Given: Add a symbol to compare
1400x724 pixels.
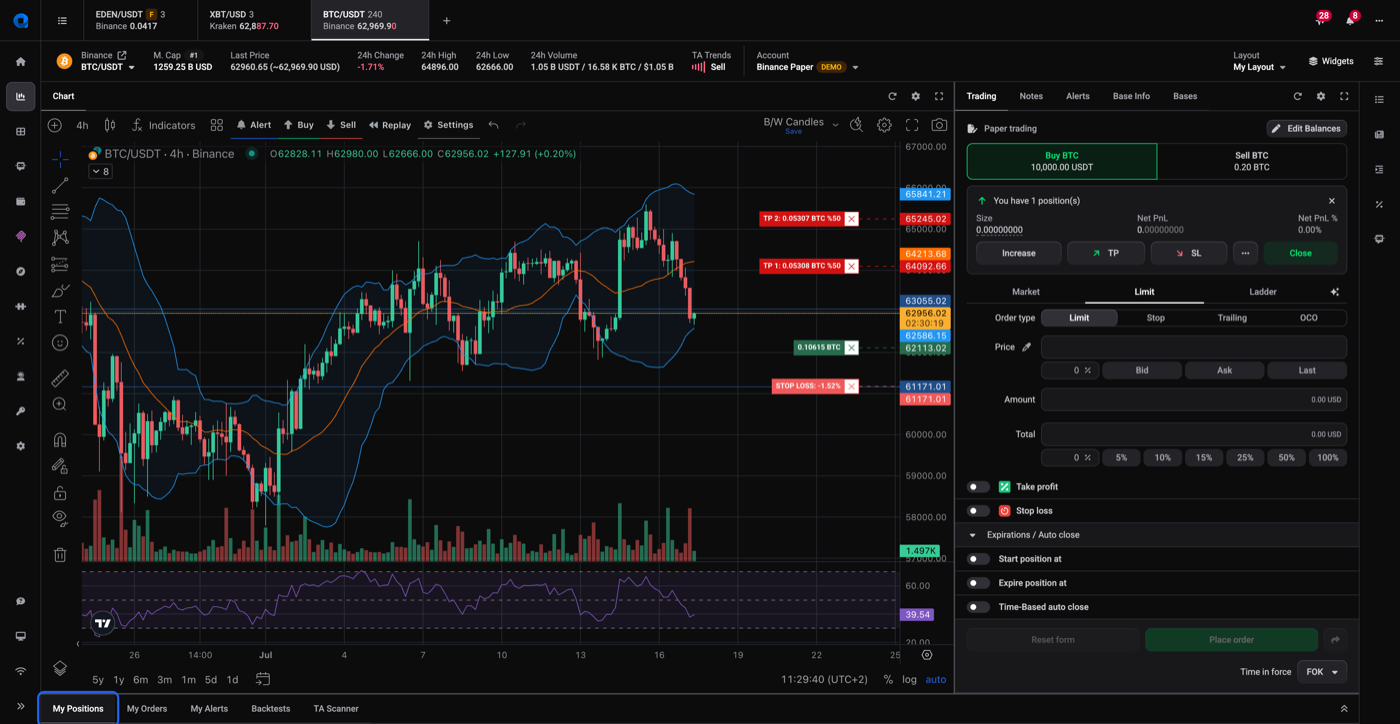Looking at the screenshot, I should pos(55,125).
